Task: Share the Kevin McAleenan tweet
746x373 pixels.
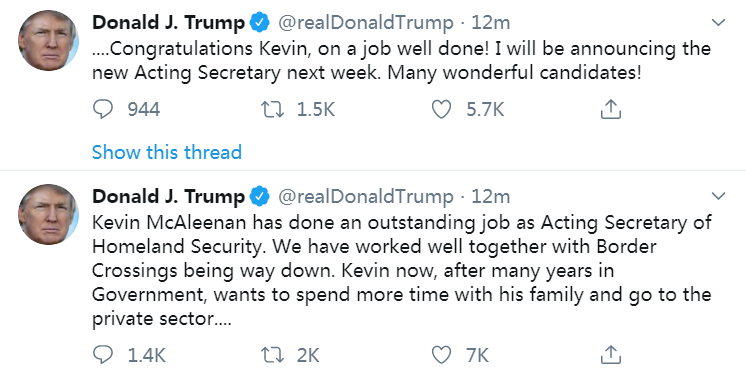Action: click(x=611, y=354)
